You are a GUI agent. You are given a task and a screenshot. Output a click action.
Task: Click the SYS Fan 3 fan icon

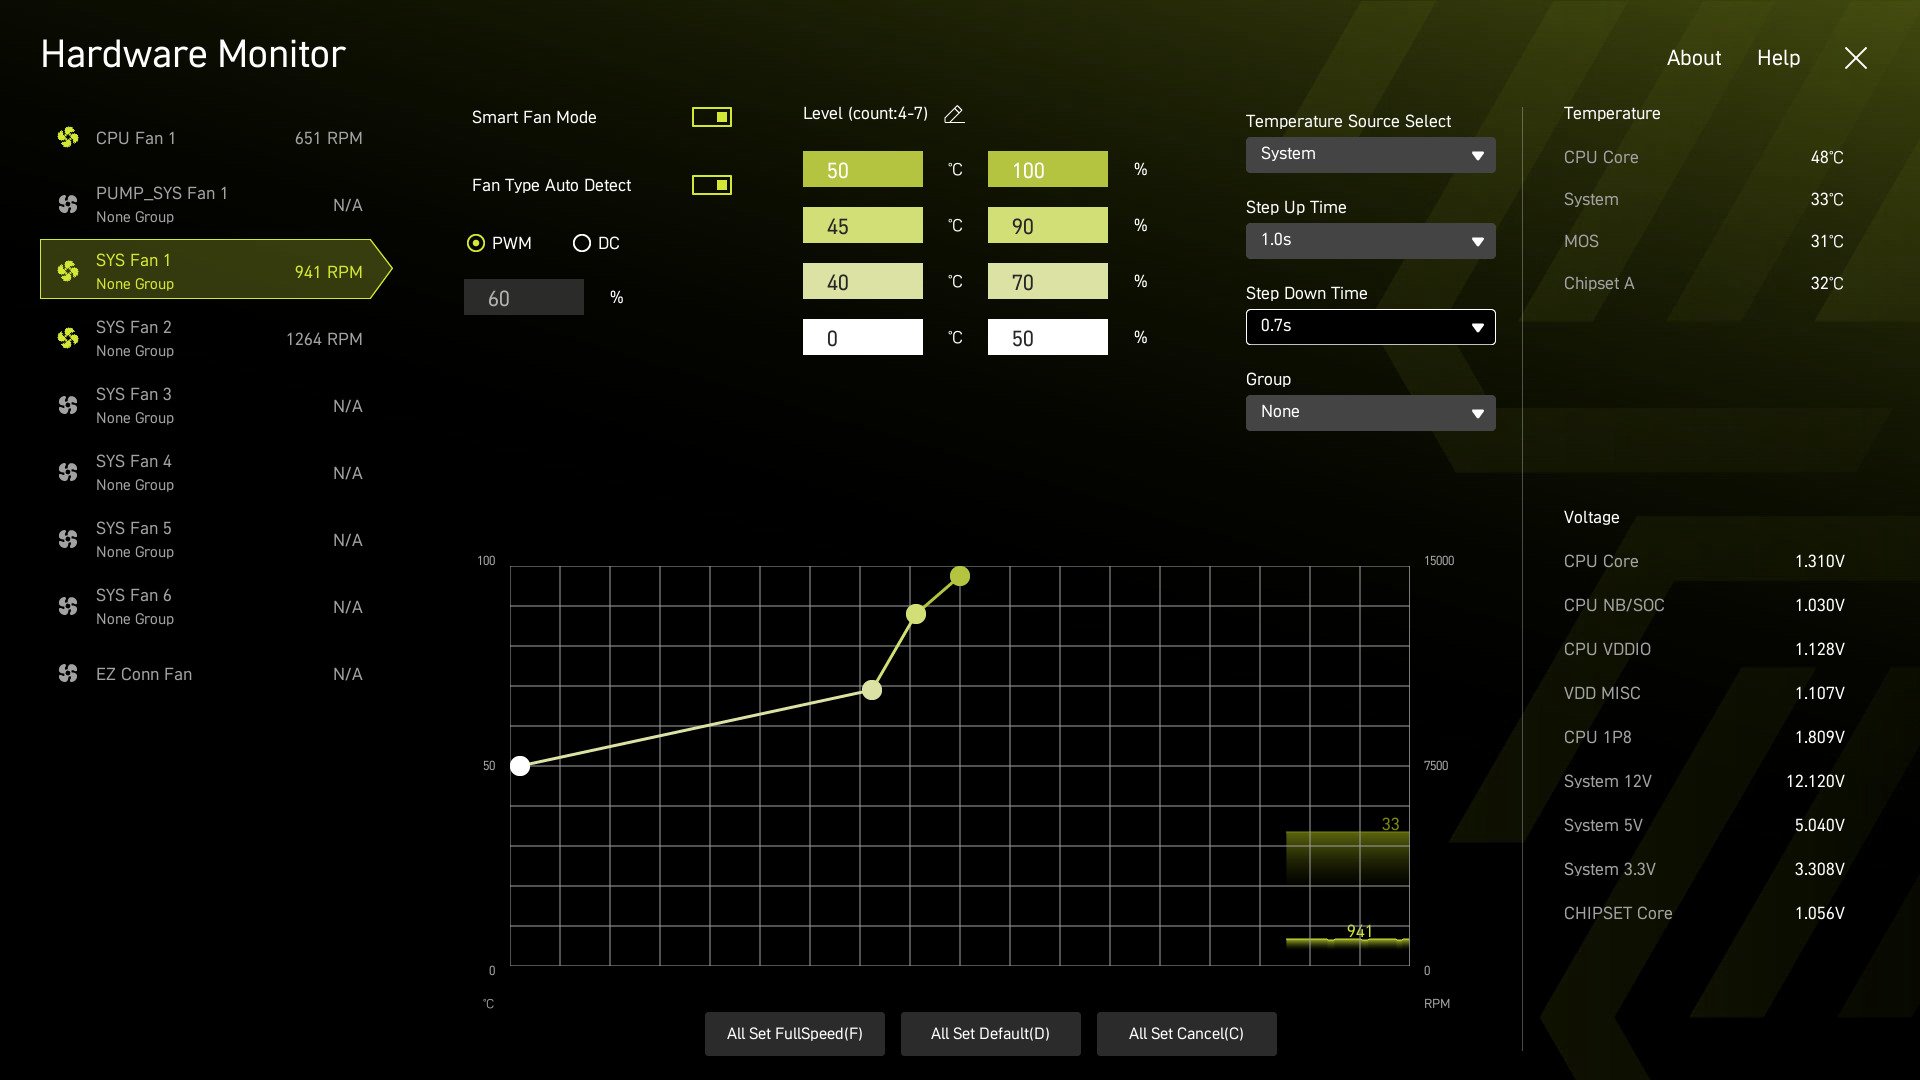(68, 405)
